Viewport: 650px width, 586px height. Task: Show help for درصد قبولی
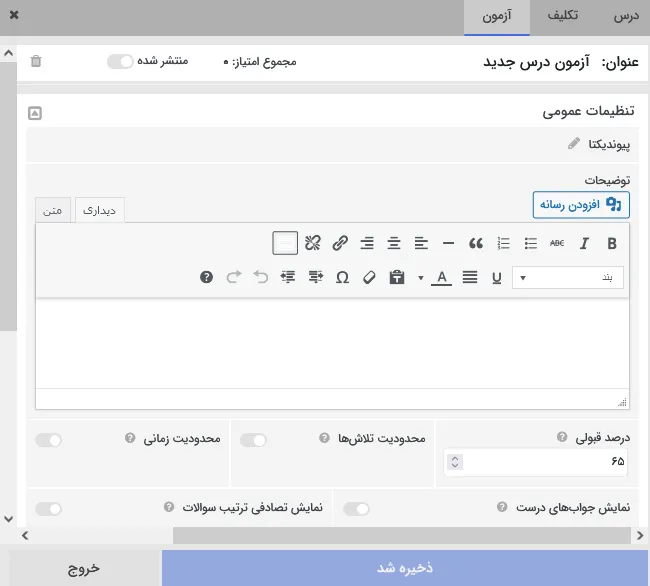coord(562,437)
